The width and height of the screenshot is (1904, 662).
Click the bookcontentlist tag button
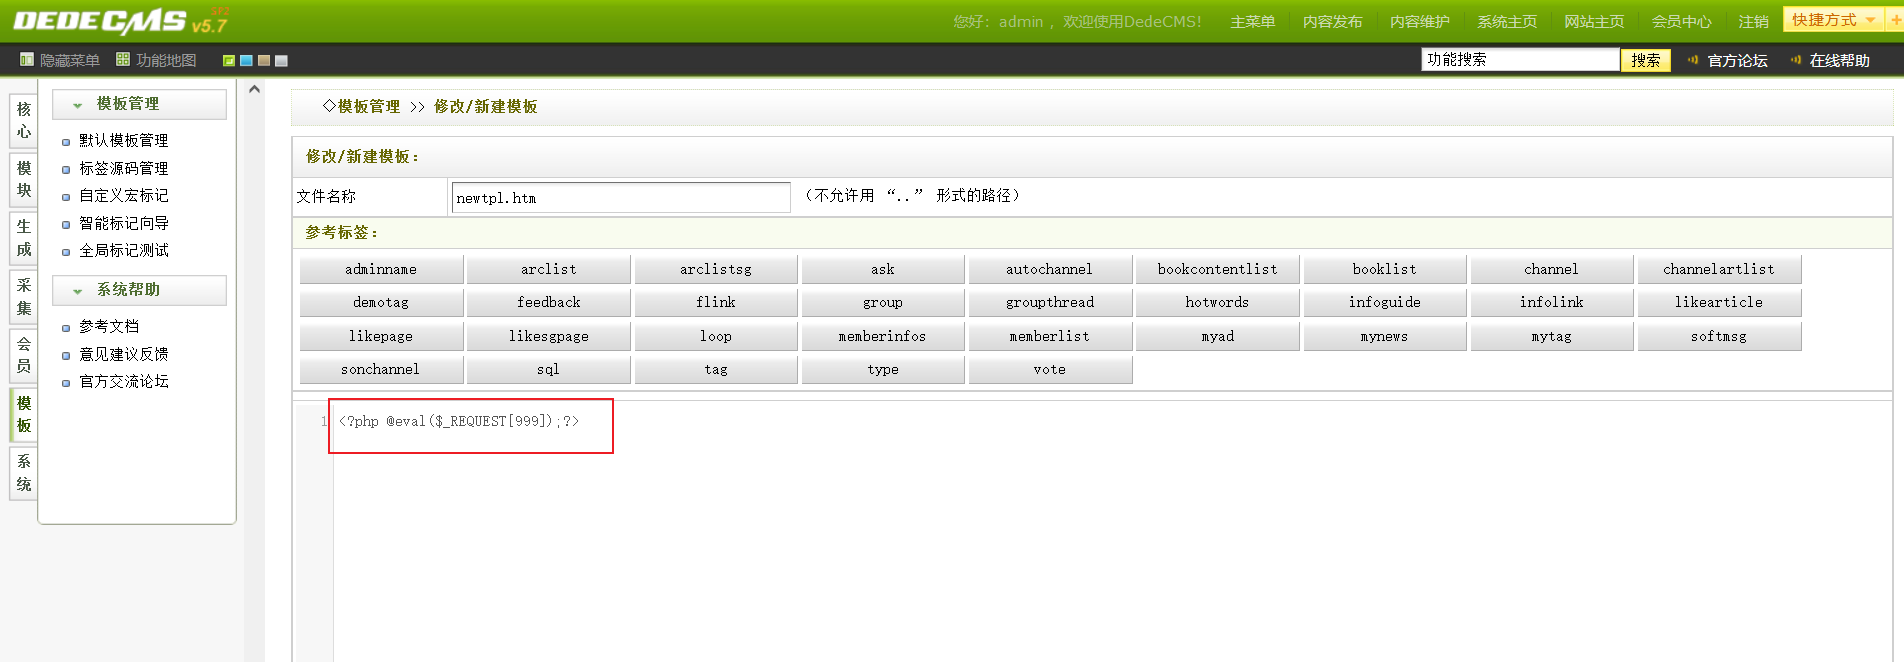click(x=1217, y=269)
